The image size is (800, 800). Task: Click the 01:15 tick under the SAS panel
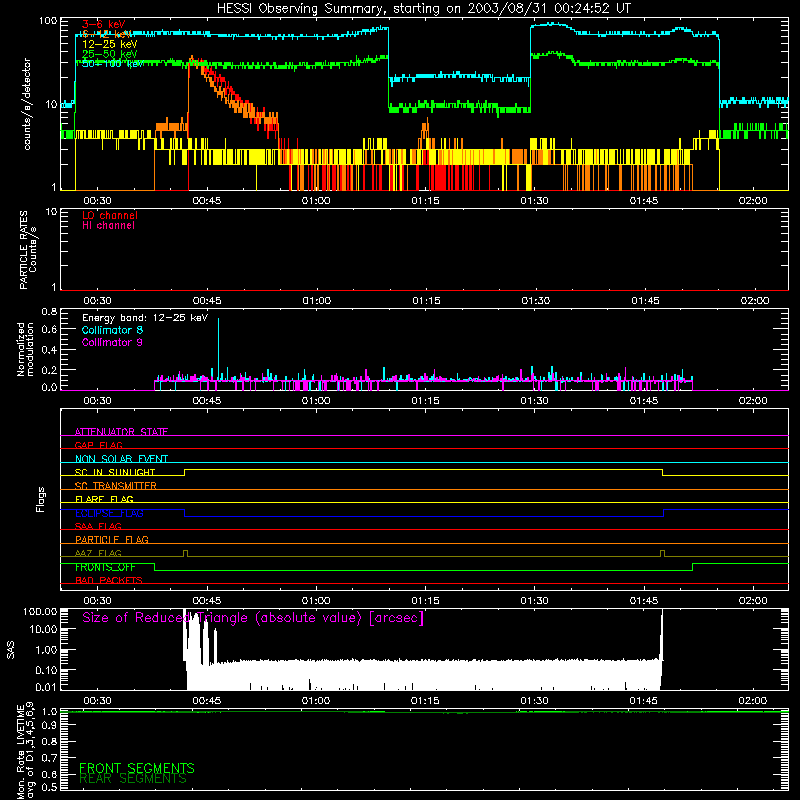[x=425, y=701]
